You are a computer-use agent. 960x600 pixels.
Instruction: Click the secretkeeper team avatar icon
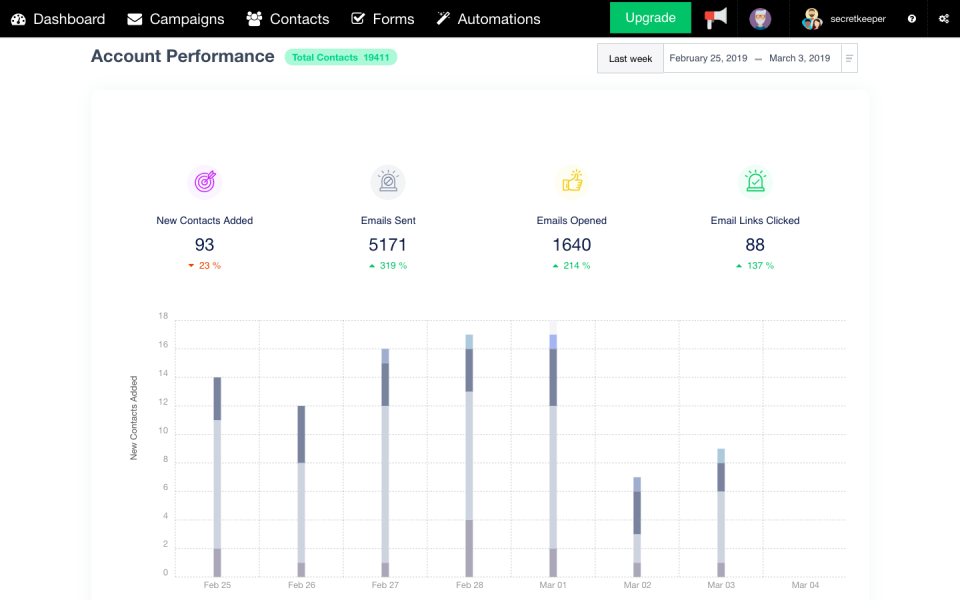coord(811,18)
